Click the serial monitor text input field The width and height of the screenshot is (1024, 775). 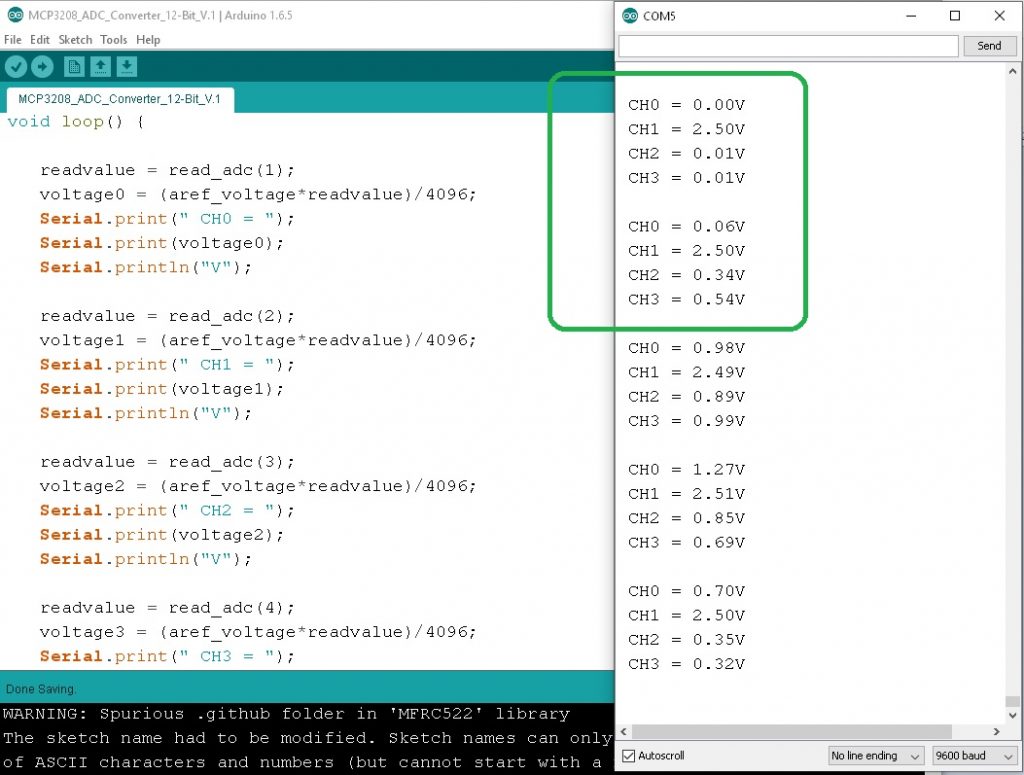coord(788,46)
